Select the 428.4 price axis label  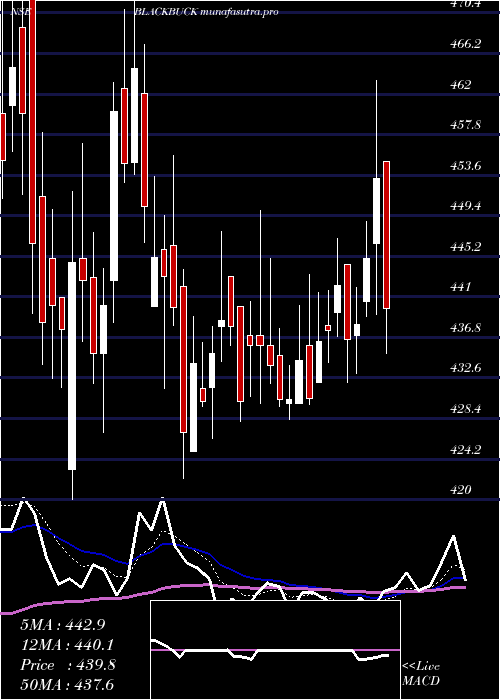click(465, 409)
